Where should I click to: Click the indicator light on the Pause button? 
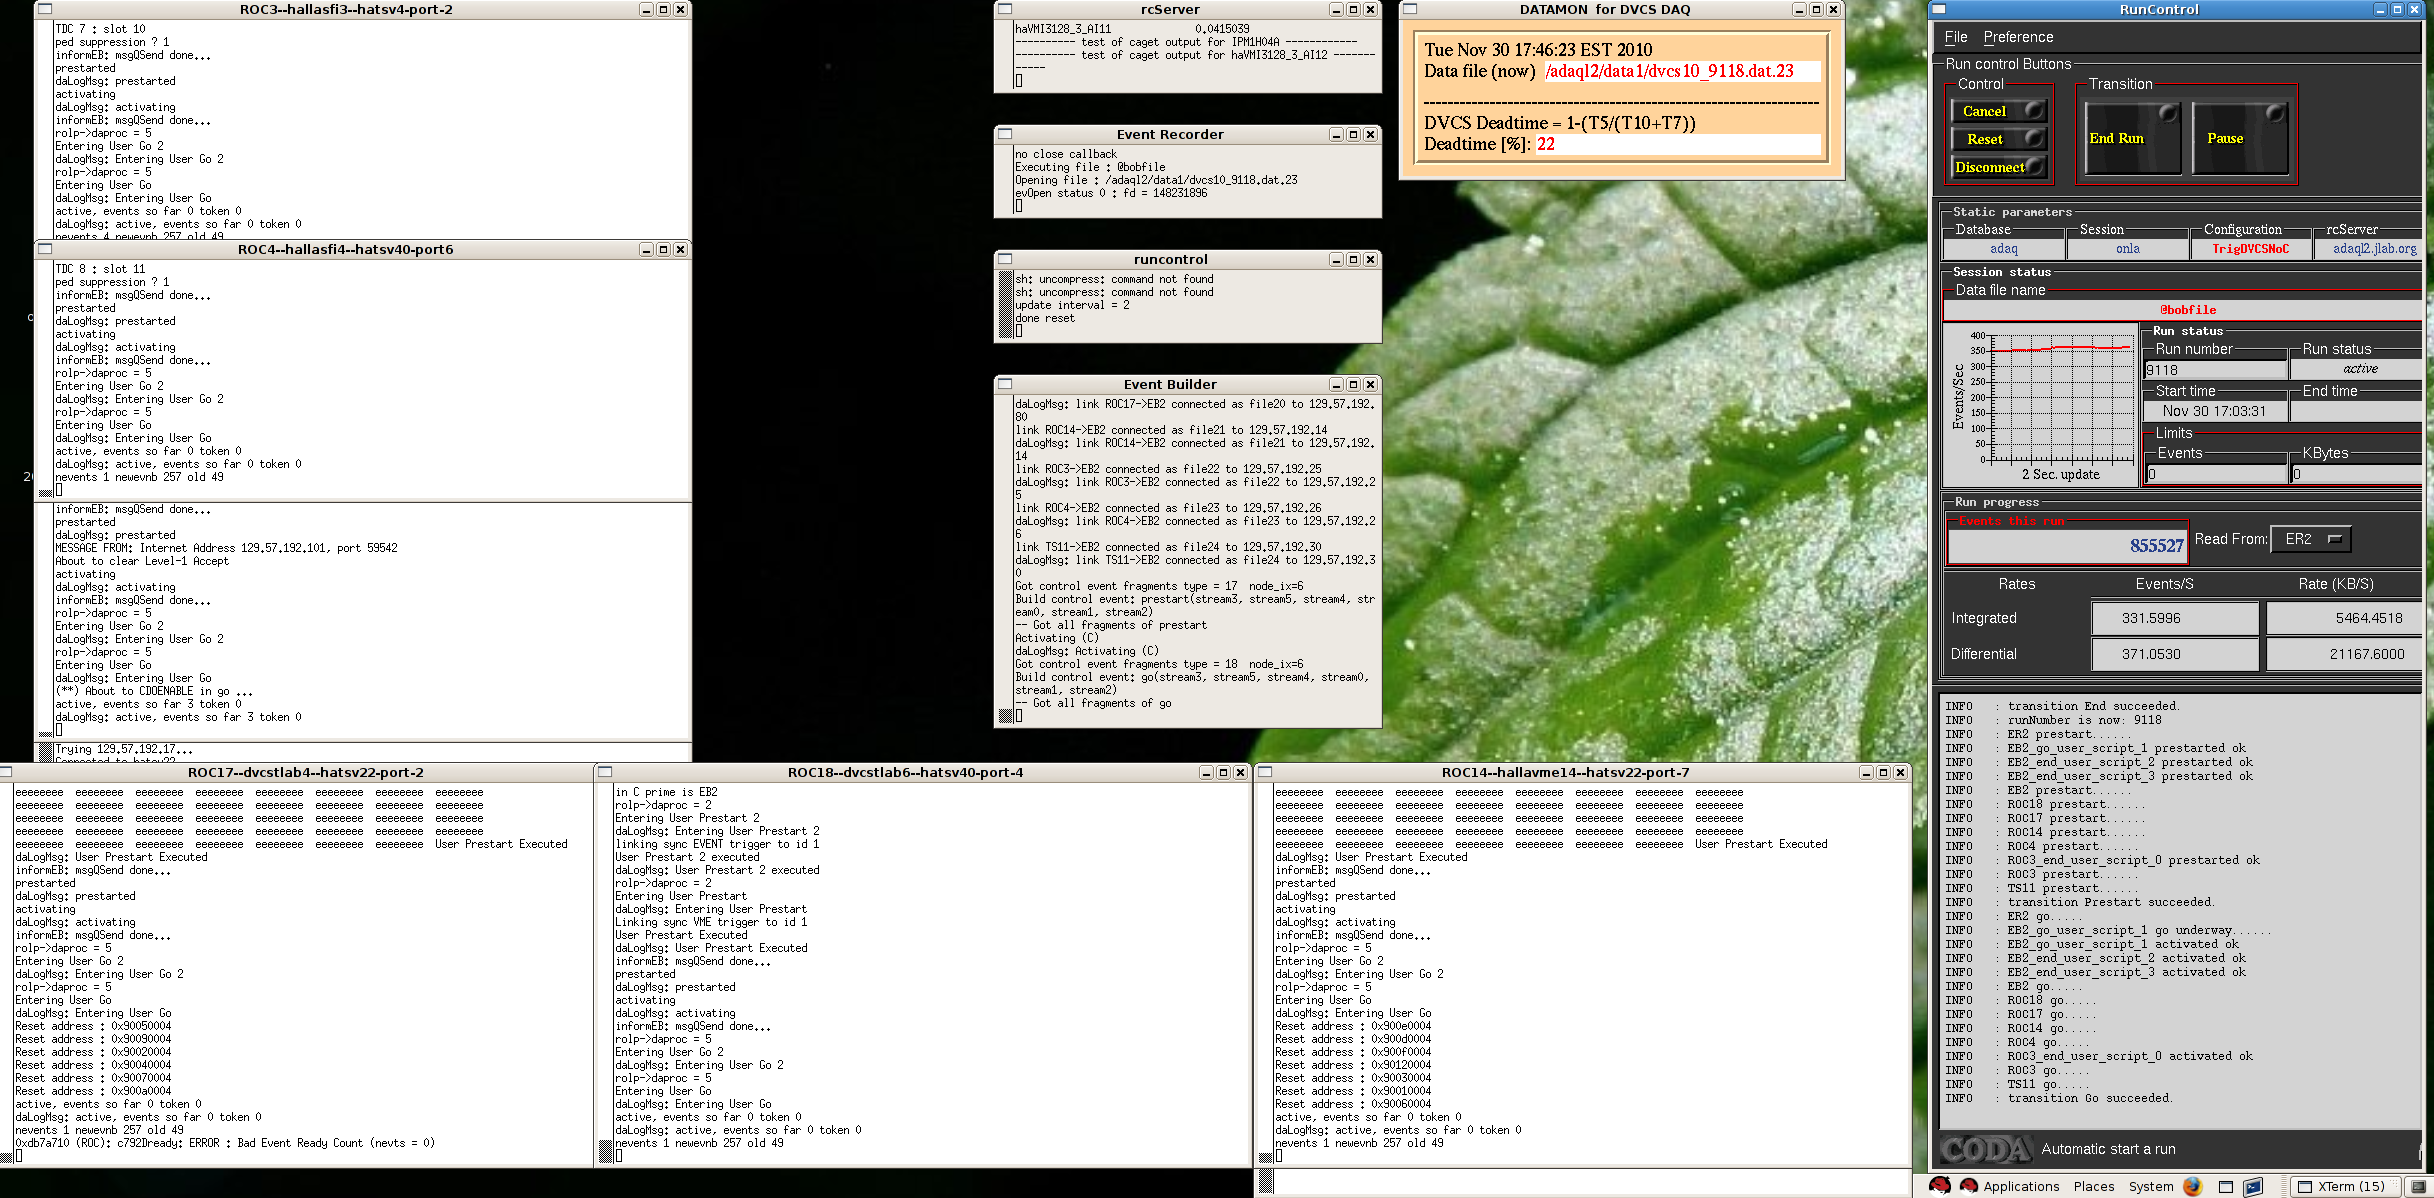(x=2275, y=113)
